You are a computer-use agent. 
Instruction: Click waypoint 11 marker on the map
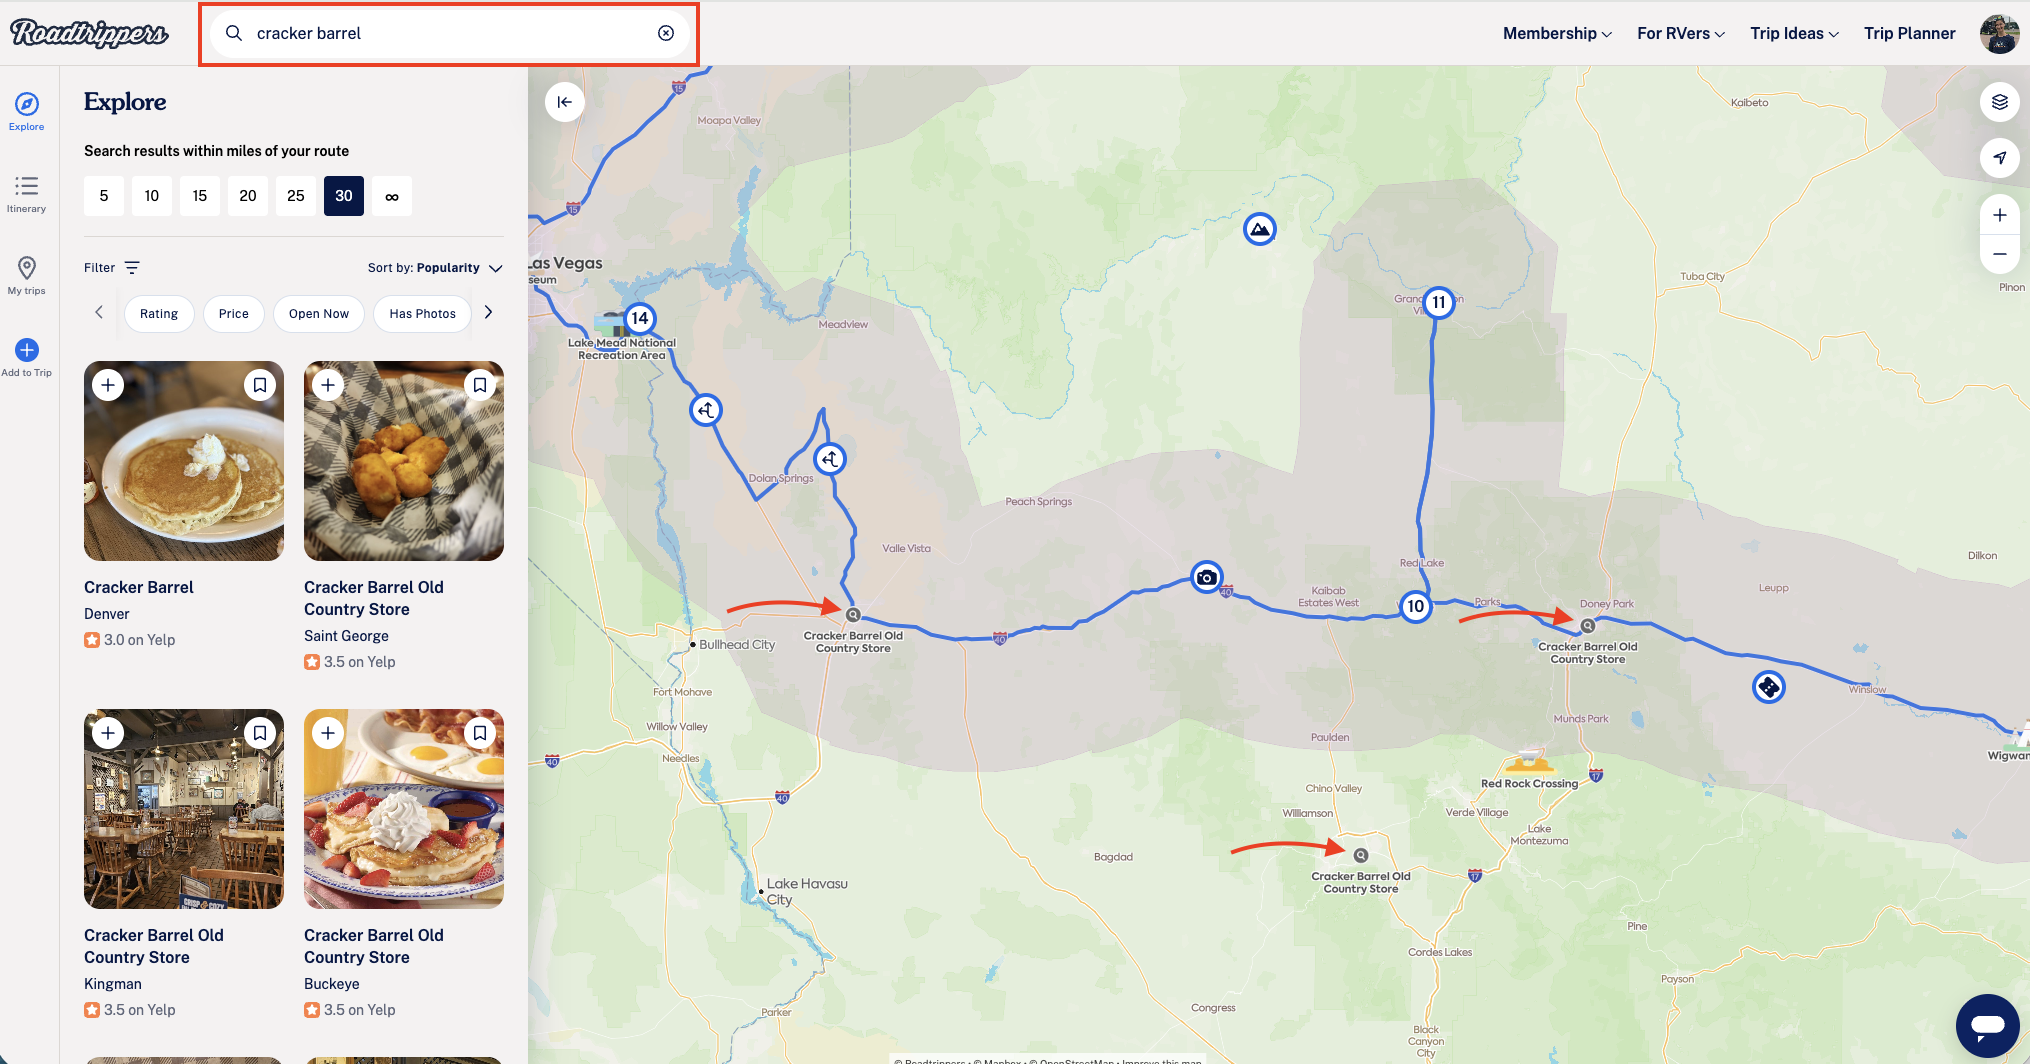pyautogui.click(x=1439, y=302)
